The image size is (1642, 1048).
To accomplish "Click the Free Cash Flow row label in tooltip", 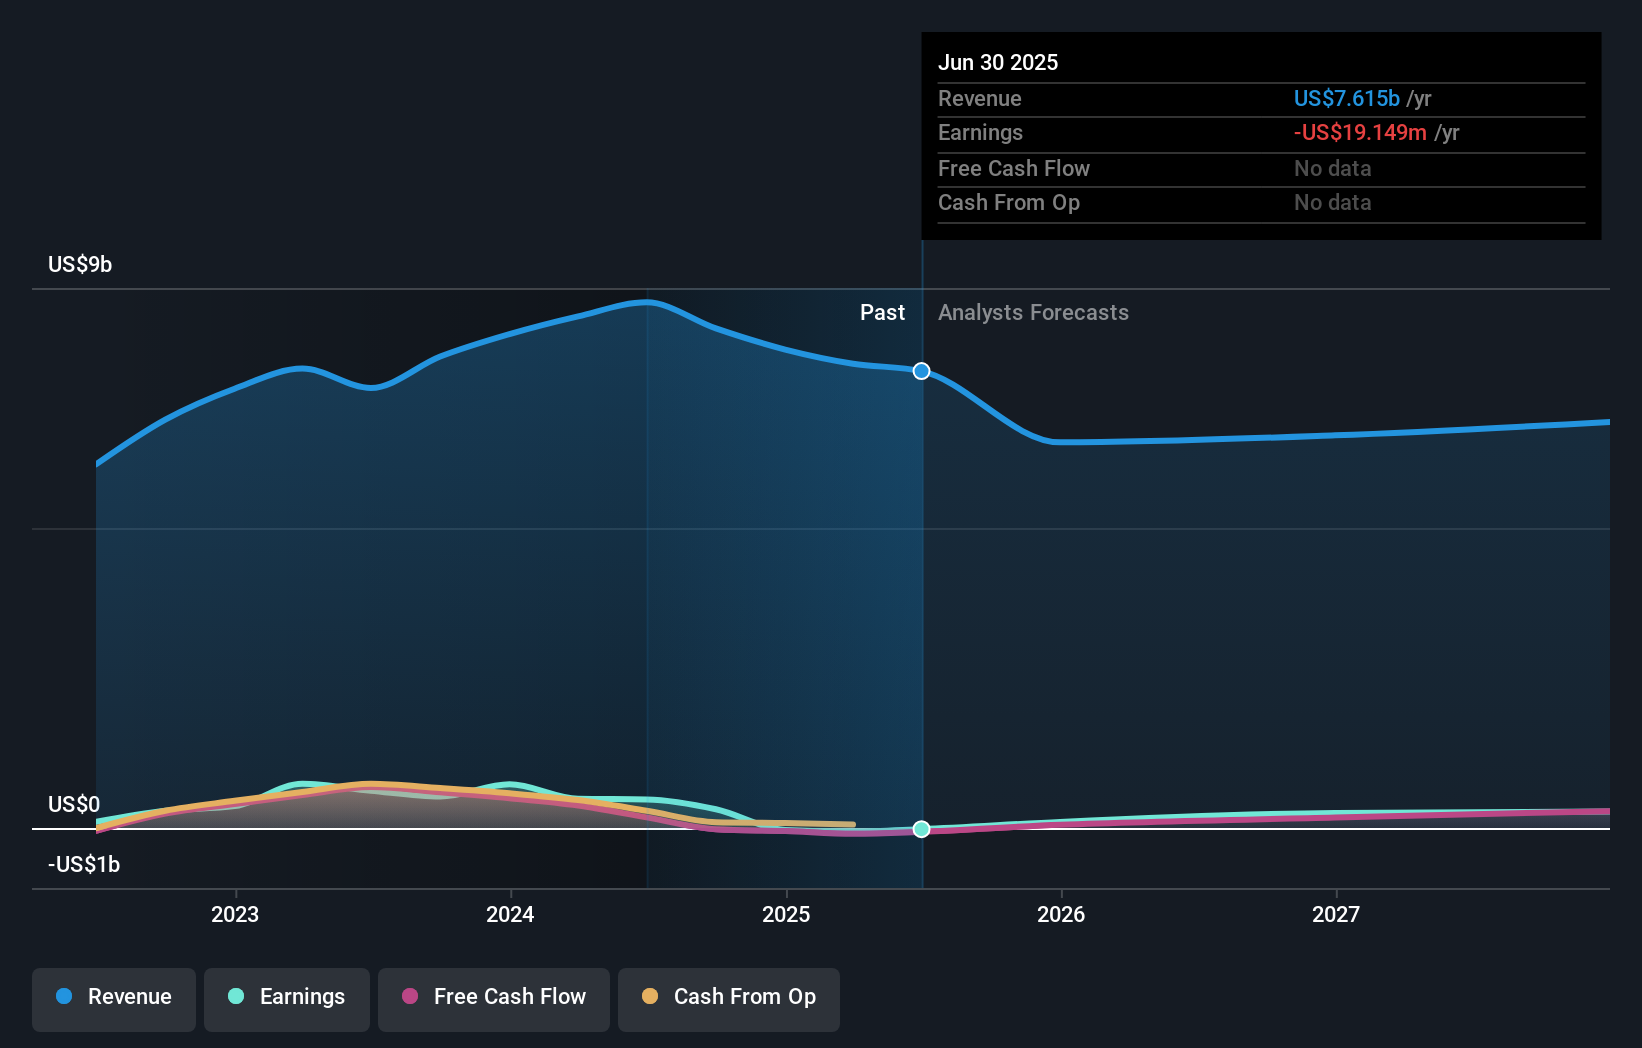I will click(x=1014, y=168).
